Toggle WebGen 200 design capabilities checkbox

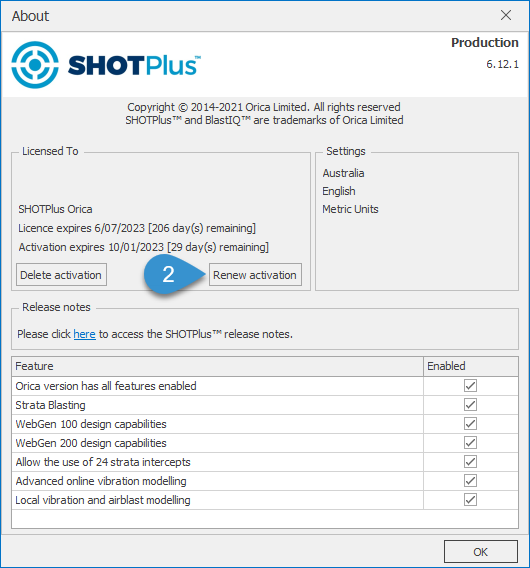click(x=470, y=443)
